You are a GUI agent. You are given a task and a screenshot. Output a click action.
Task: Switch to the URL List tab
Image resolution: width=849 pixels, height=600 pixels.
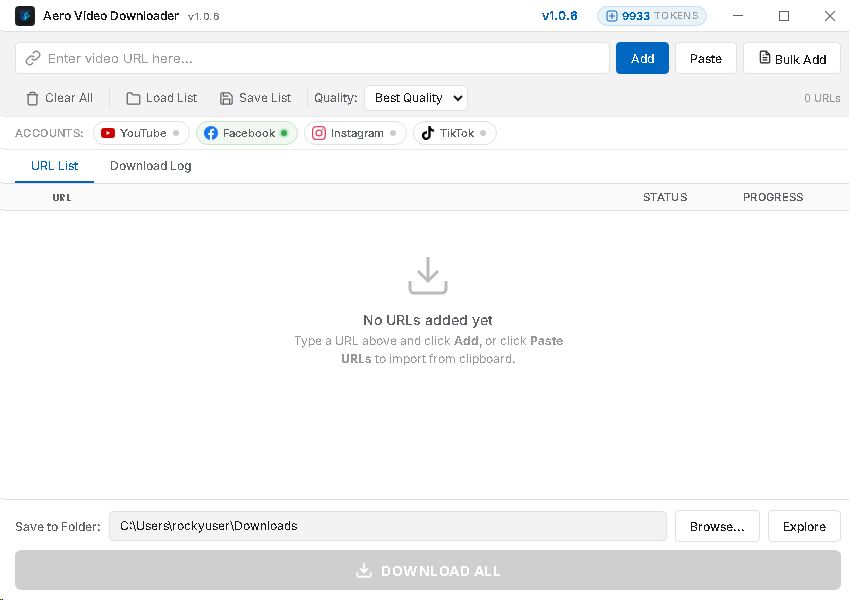click(x=55, y=166)
